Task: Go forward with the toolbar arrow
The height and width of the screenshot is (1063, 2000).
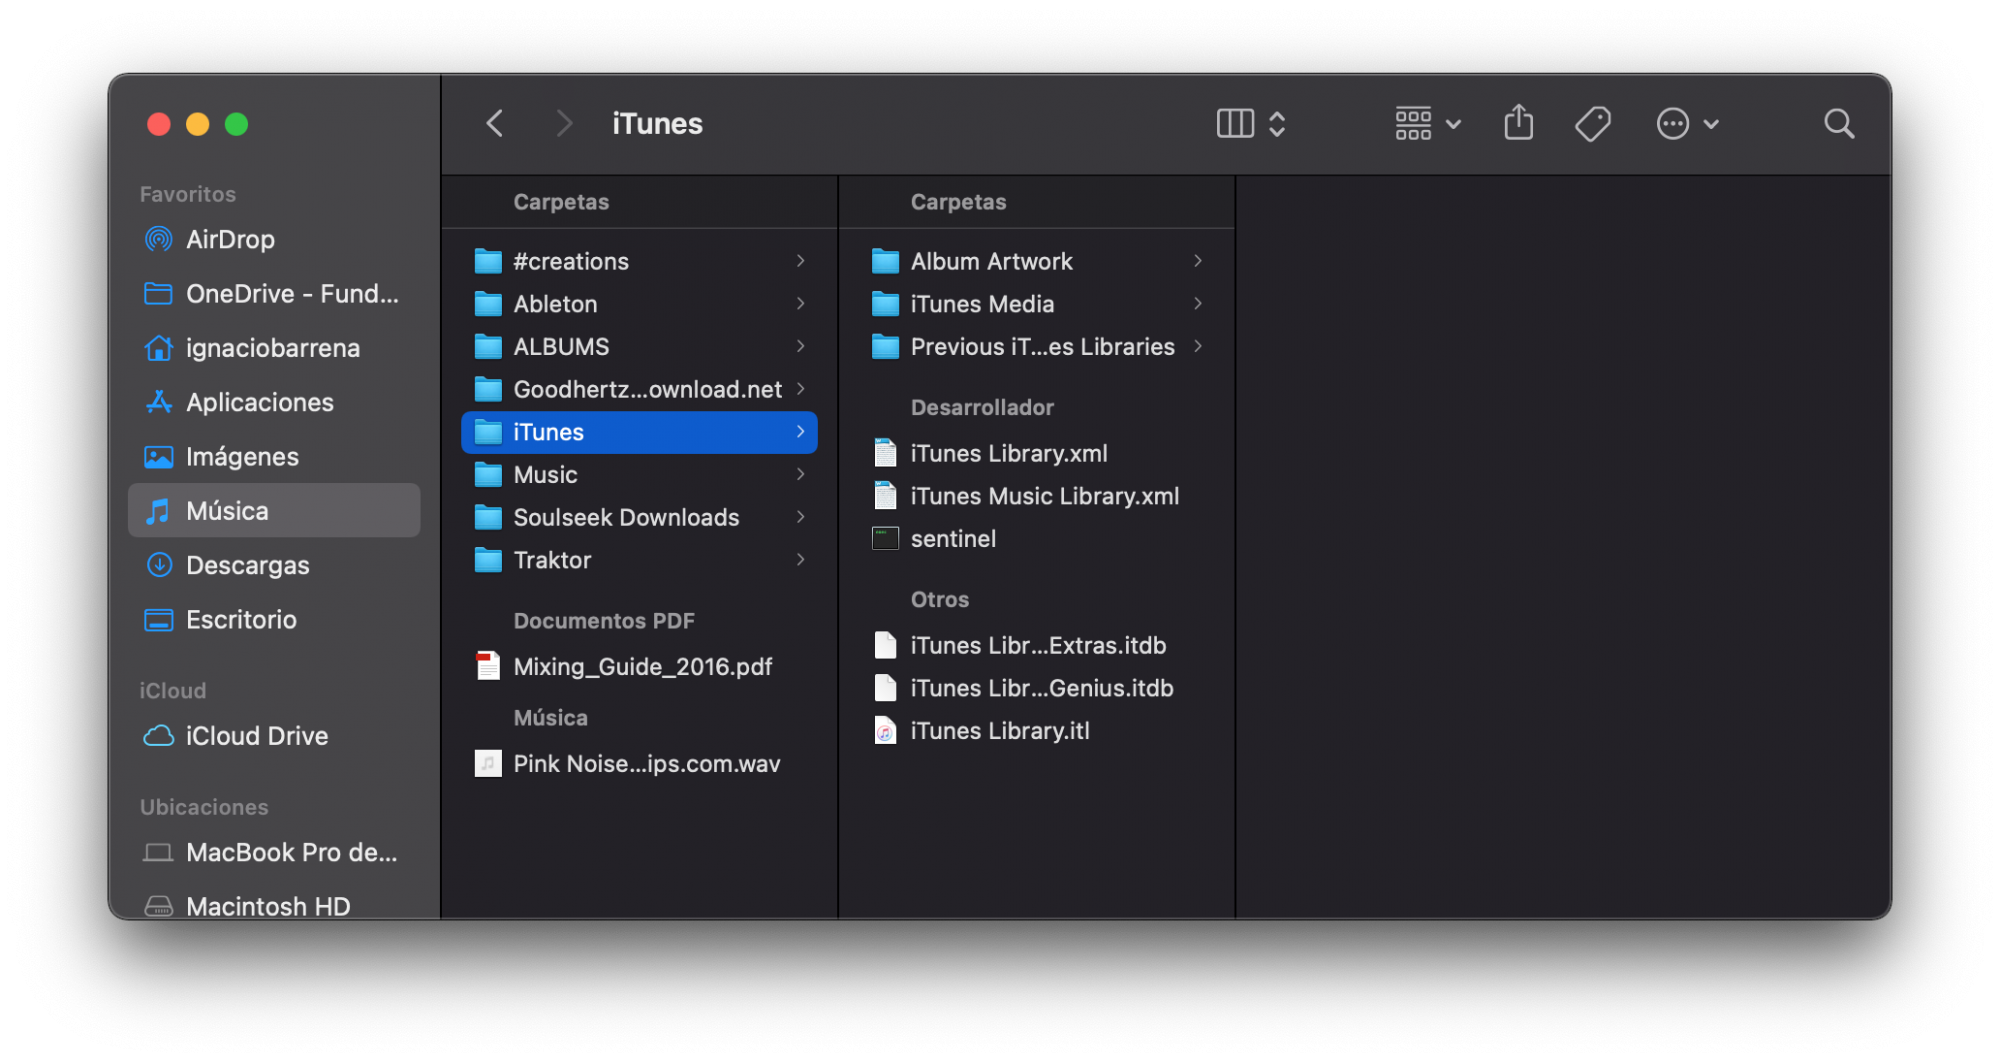Action: [564, 124]
